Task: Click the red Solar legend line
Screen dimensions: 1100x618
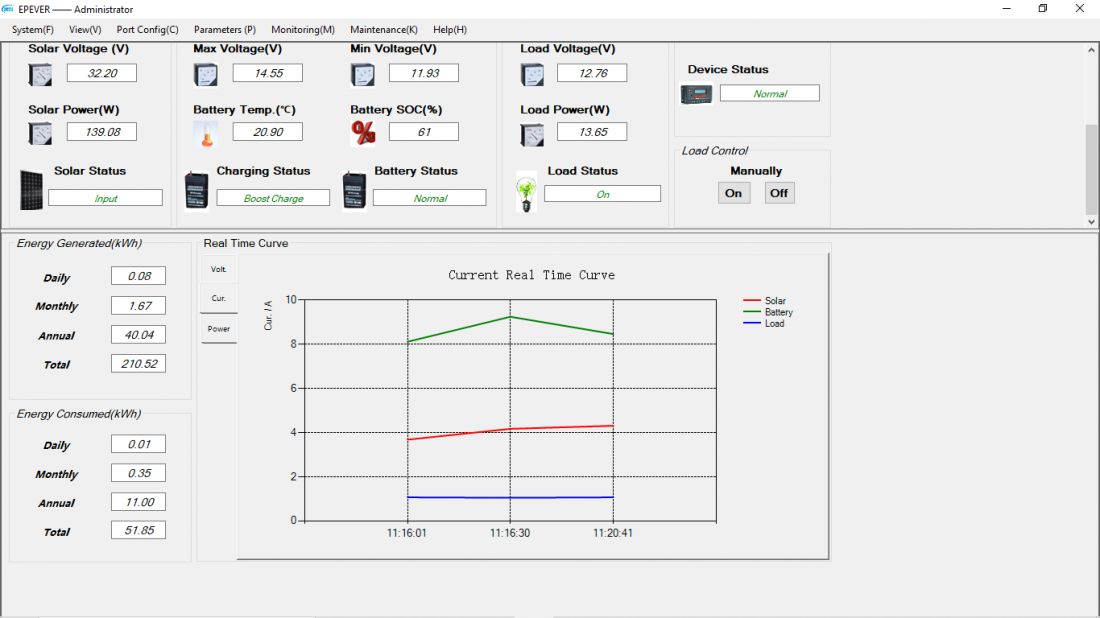Action: pos(752,300)
